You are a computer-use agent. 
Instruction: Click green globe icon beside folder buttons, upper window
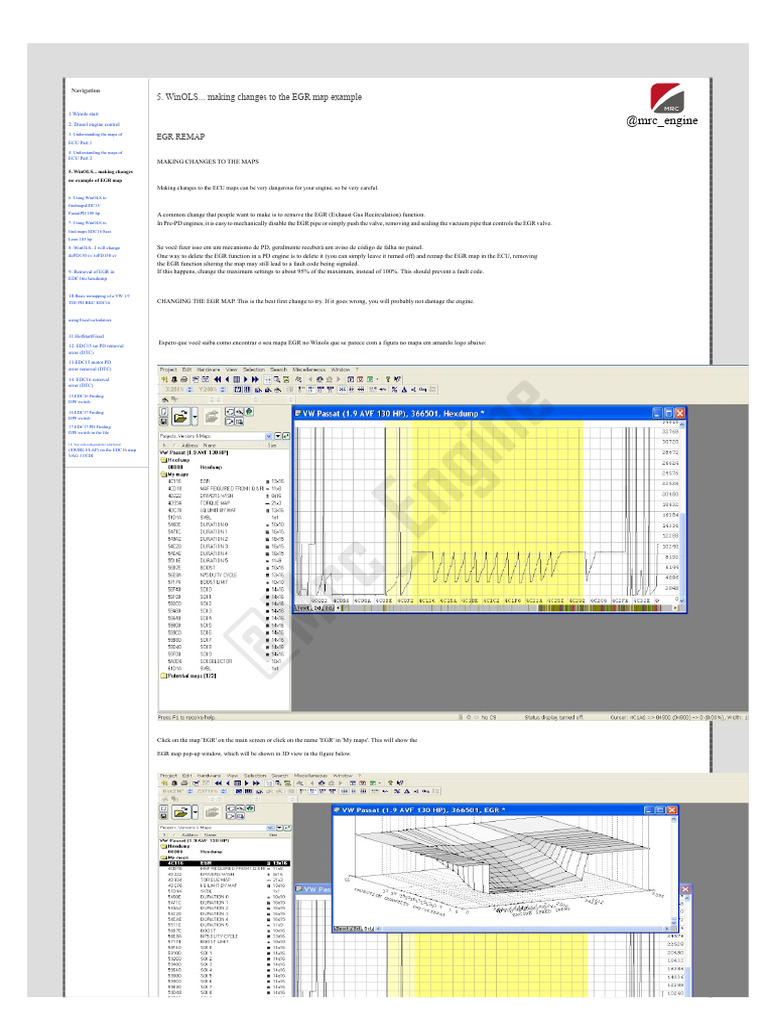click(x=249, y=411)
